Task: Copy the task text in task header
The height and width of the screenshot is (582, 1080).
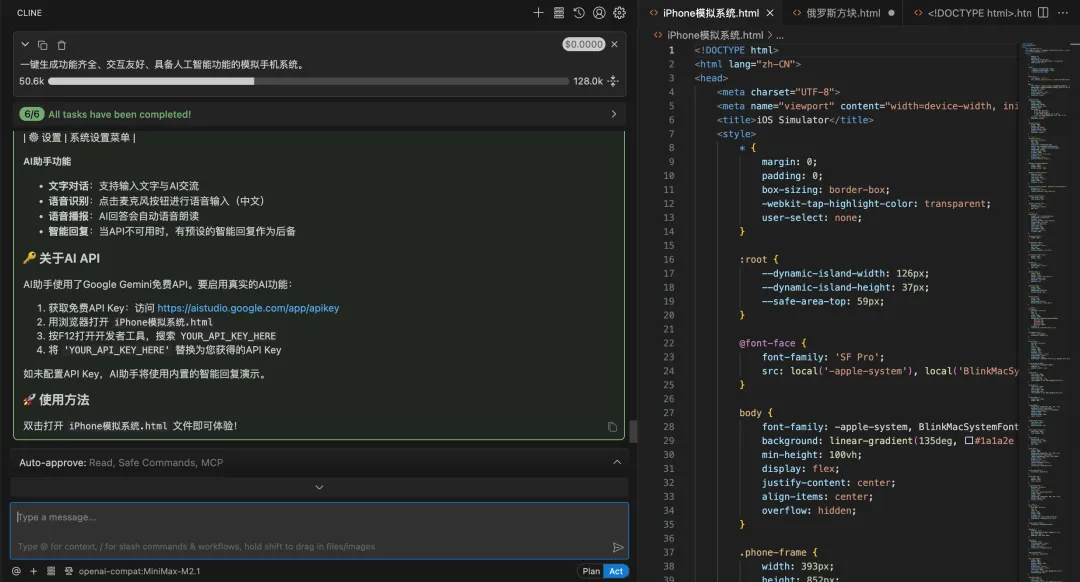Action: point(43,45)
